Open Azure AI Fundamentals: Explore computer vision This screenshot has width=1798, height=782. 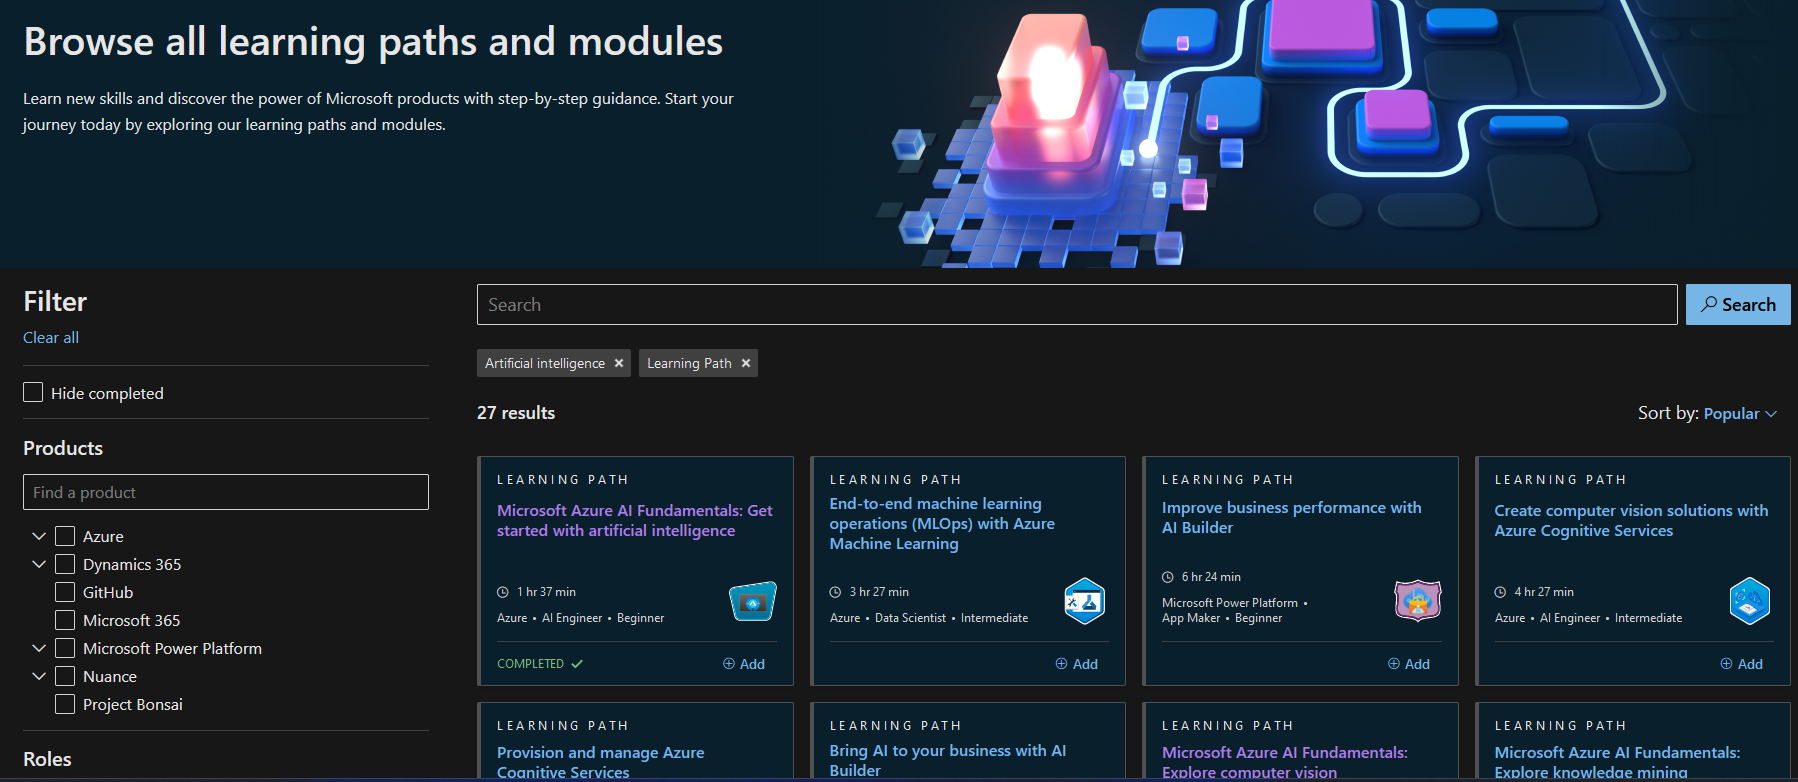tap(1284, 762)
